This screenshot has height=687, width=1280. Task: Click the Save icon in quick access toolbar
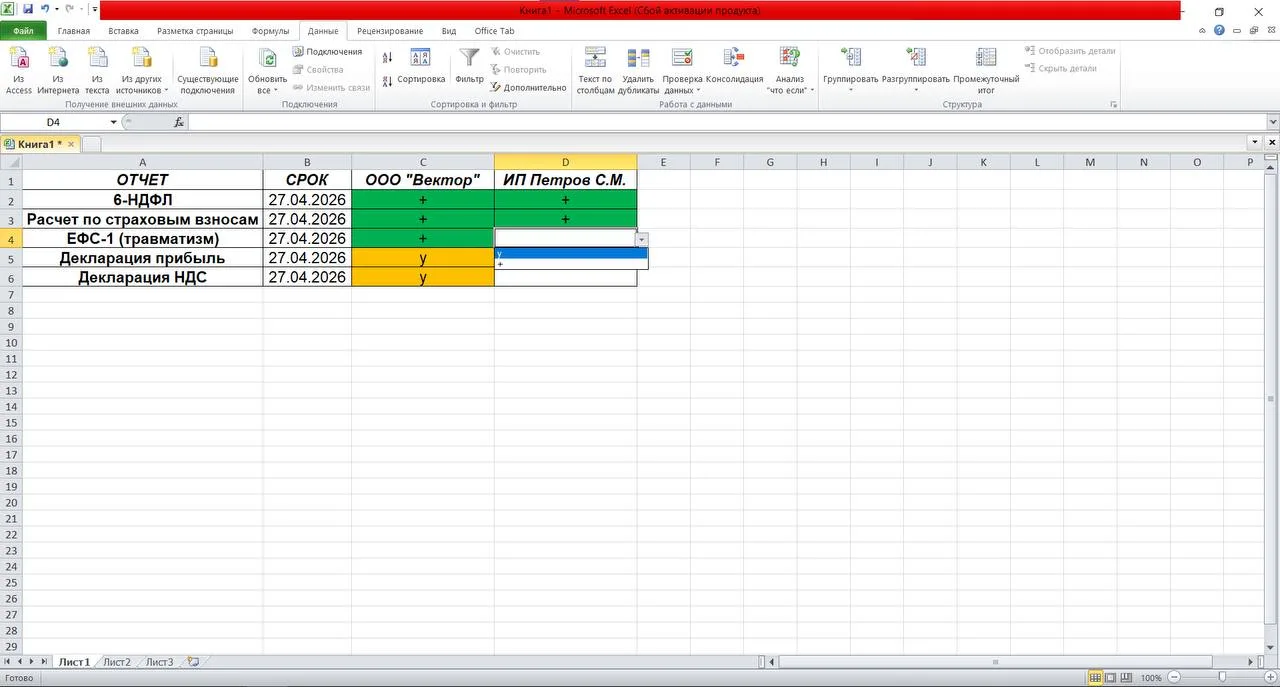(28, 9)
